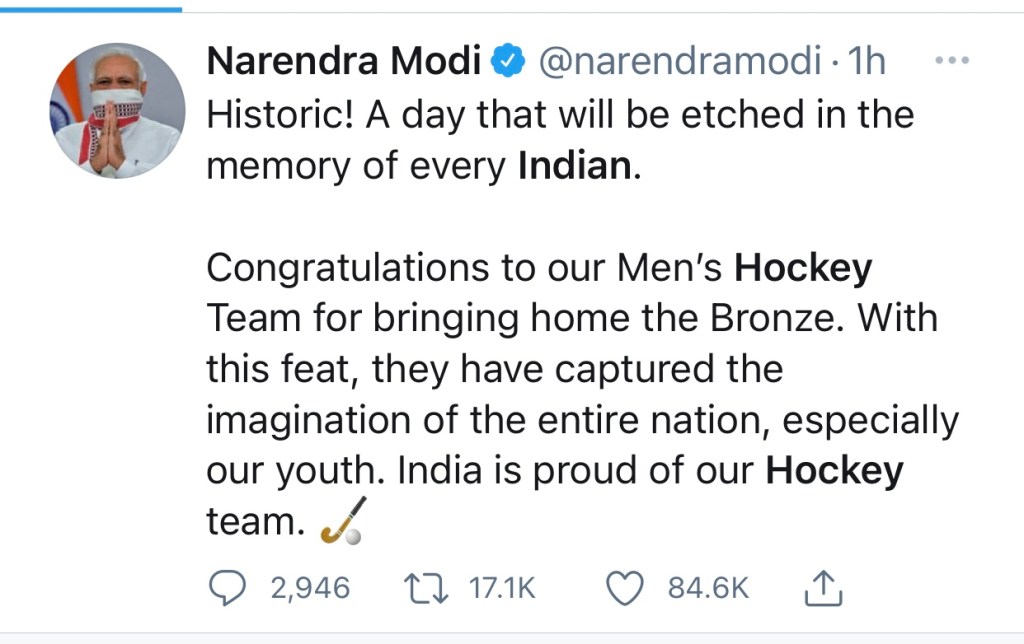Click bold Hockey after Men's
The image size is (1024, 644).
pyautogui.click(x=803, y=268)
